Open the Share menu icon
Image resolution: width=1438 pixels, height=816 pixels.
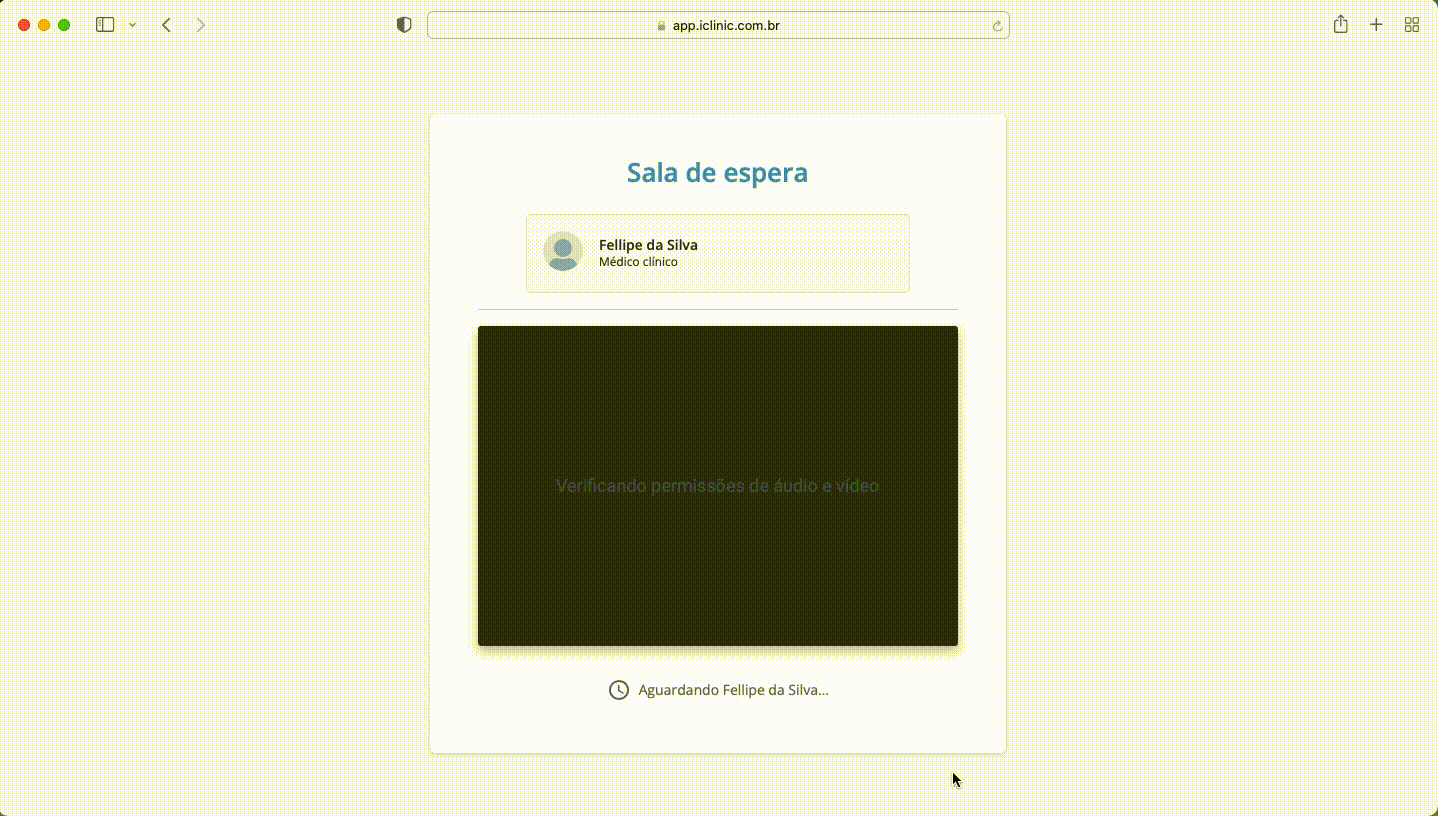(x=1340, y=24)
